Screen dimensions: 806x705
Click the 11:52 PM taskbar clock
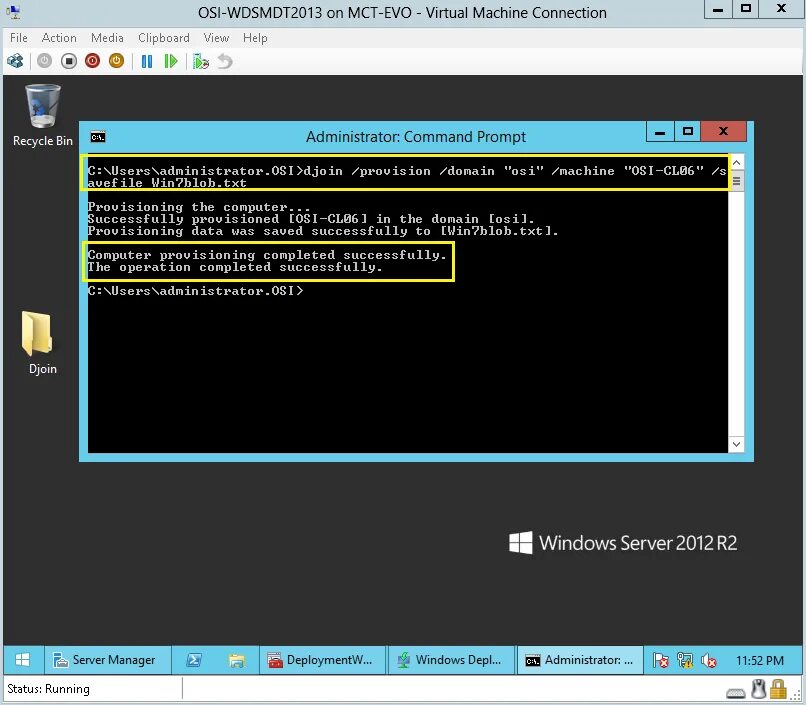point(760,660)
